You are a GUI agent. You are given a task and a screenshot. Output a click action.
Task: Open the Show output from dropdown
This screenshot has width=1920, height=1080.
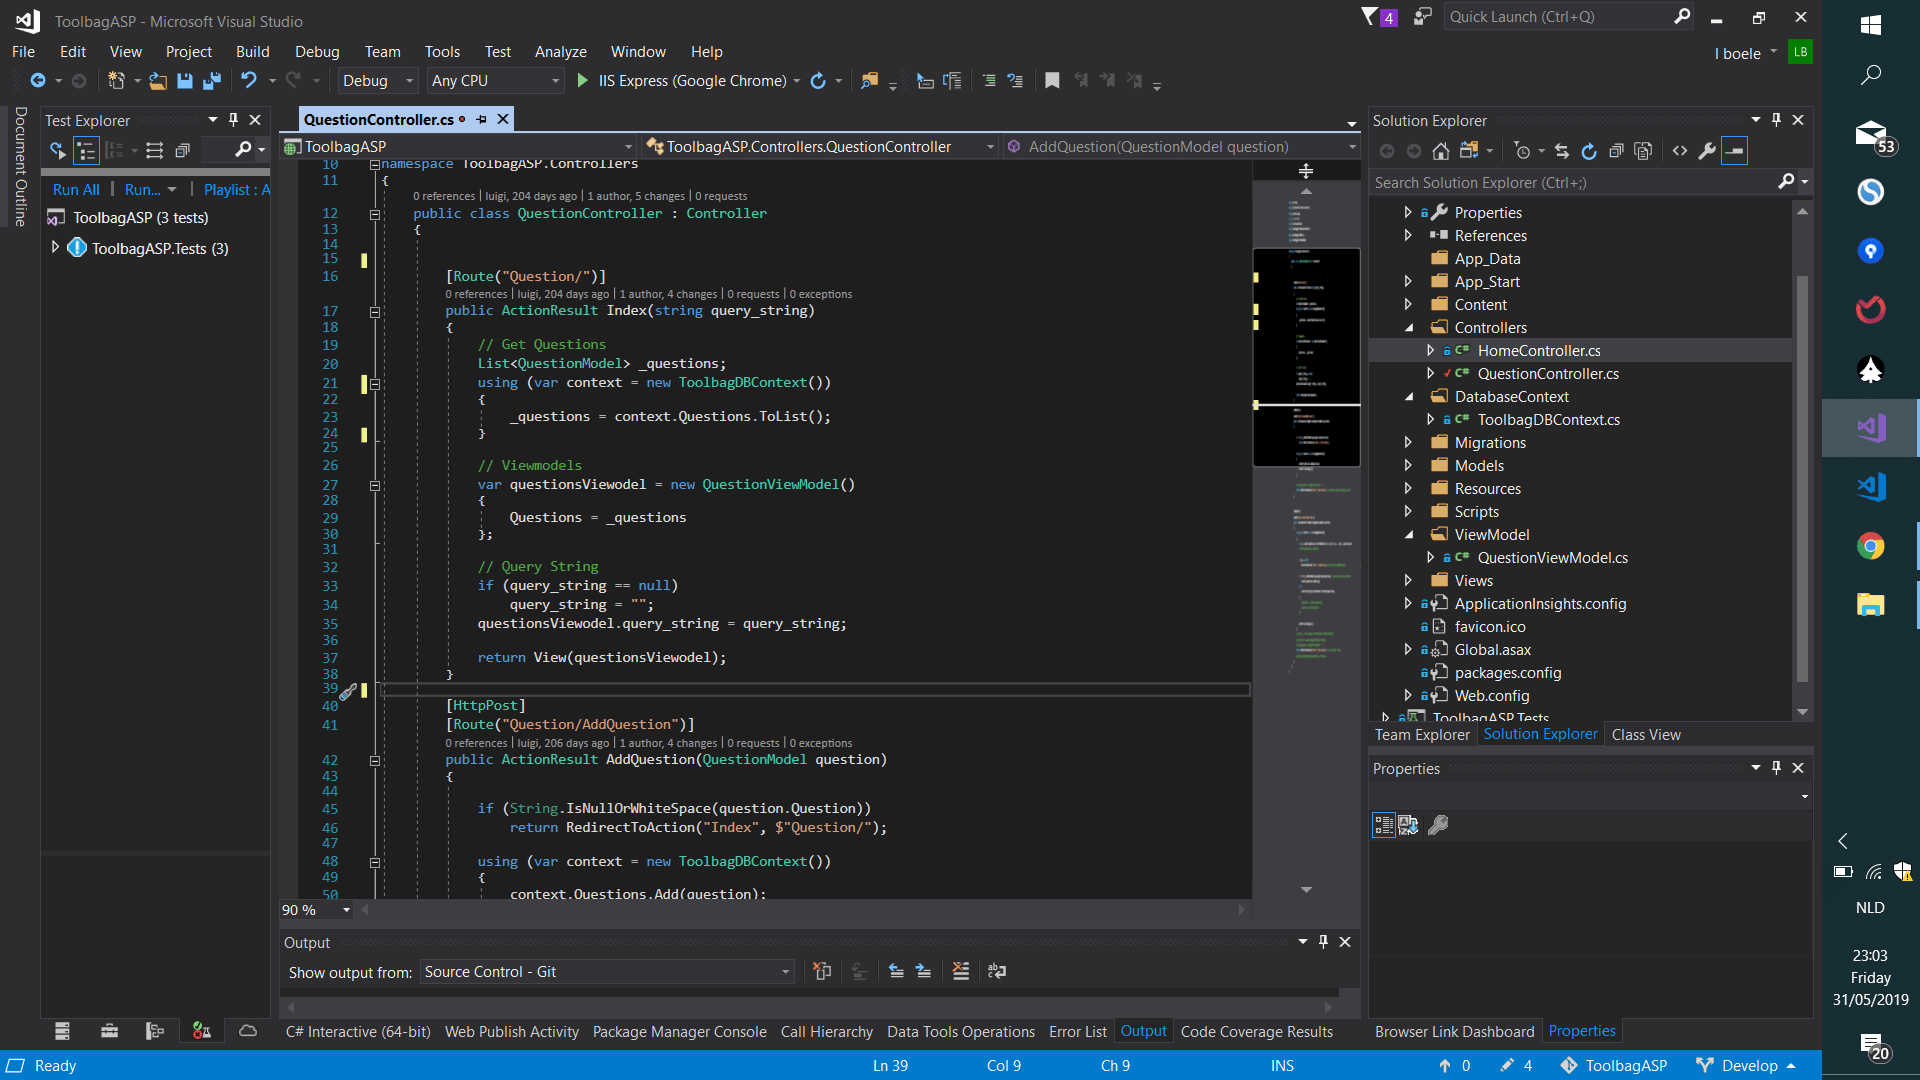click(x=607, y=972)
